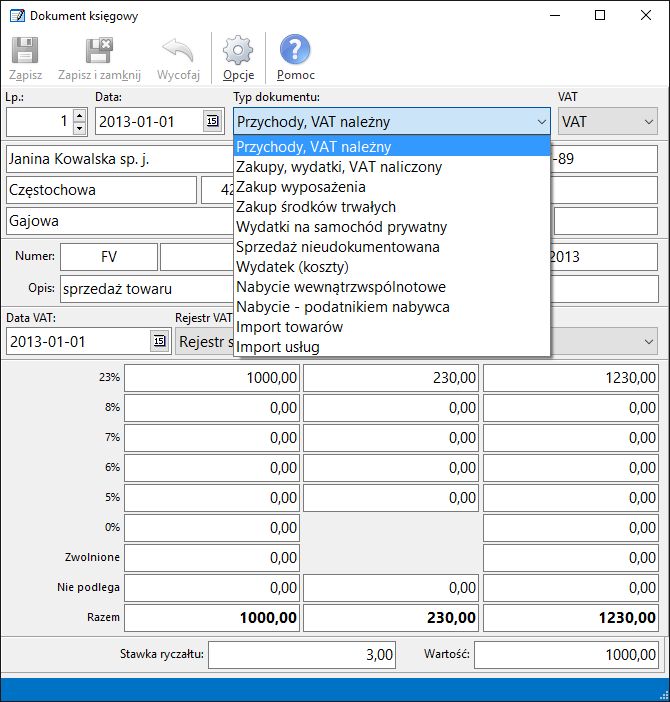Screen dimensions: 670x702
Task: Select Wydatki na samochód prywatny
Action: pos(341,227)
